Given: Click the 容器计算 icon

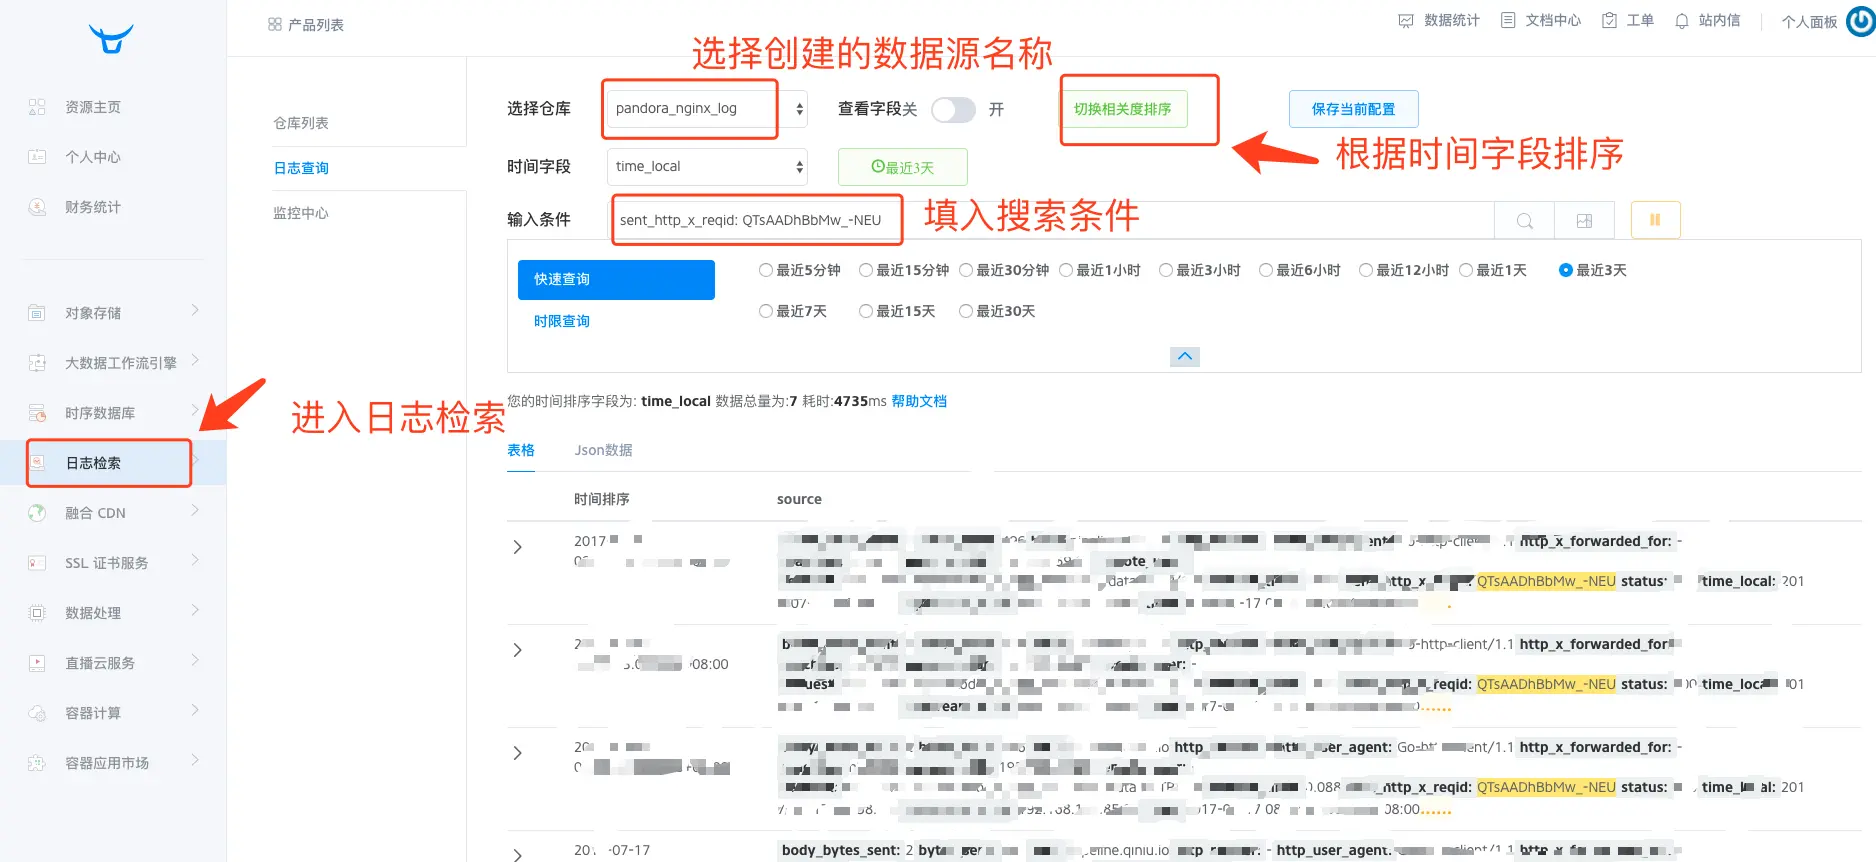Looking at the screenshot, I should pyautogui.click(x=37, y=713).
